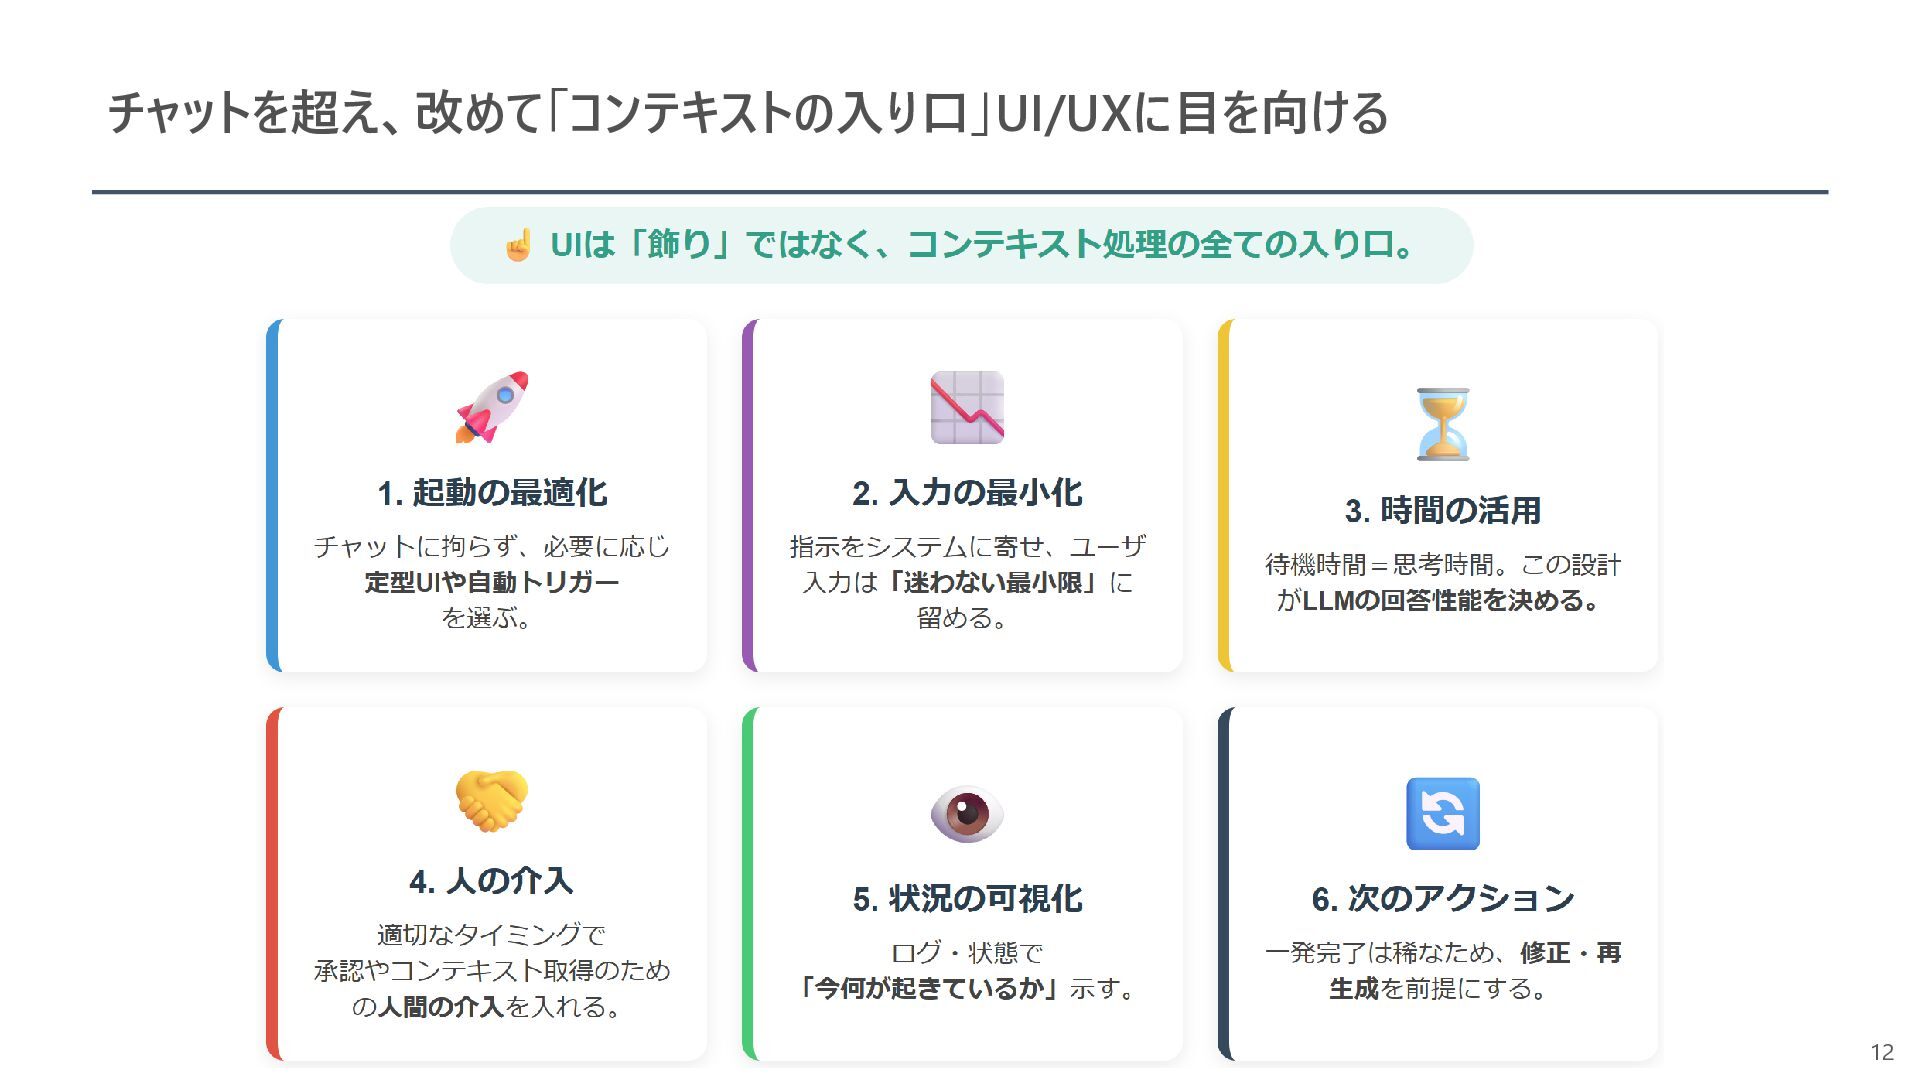Click the bold text 定型UIや自動トリガー
The width and height of the screenshot is (1920, 1080).
click(x=492, y=582)
